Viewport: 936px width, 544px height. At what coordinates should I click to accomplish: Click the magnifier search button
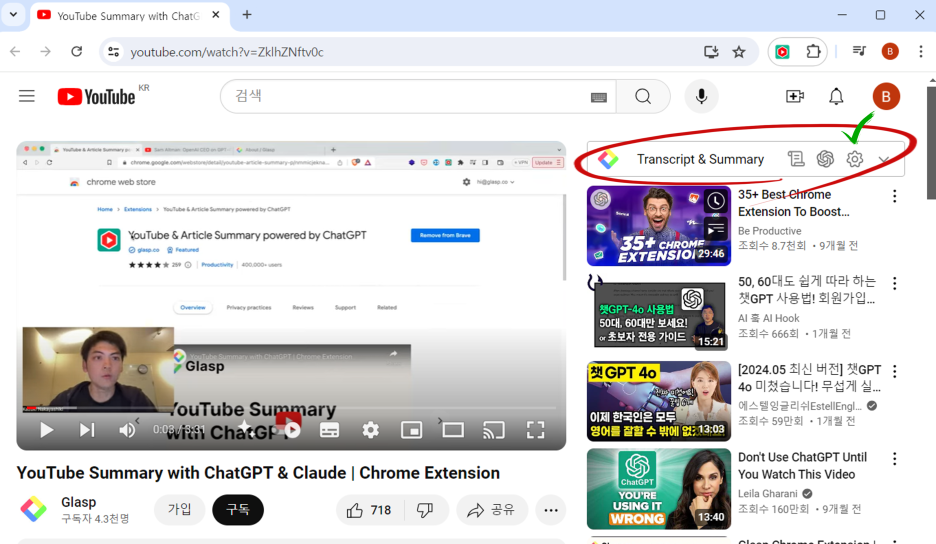[x=643, y=96]
